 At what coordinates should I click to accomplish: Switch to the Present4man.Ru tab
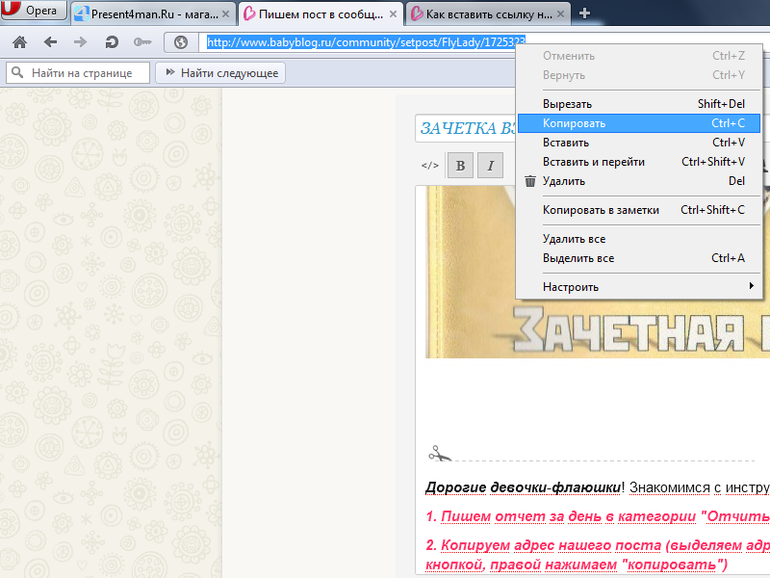tap(150, 14)
